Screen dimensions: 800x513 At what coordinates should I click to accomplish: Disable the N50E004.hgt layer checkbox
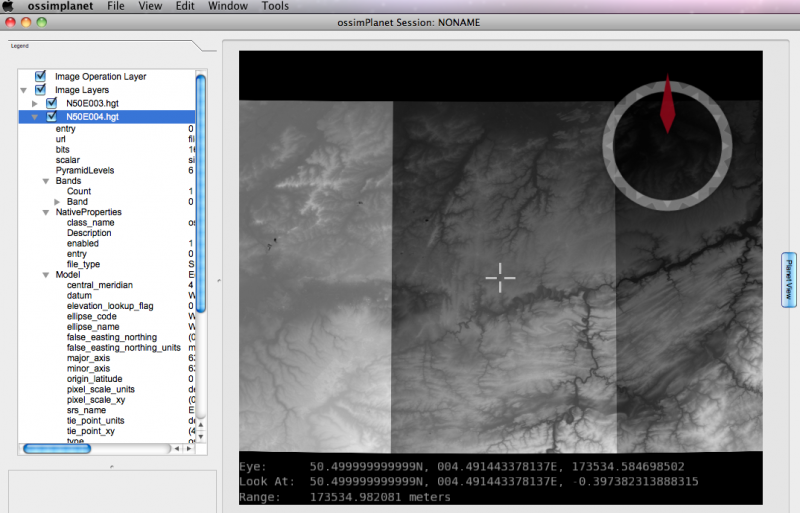coord(51,116)
